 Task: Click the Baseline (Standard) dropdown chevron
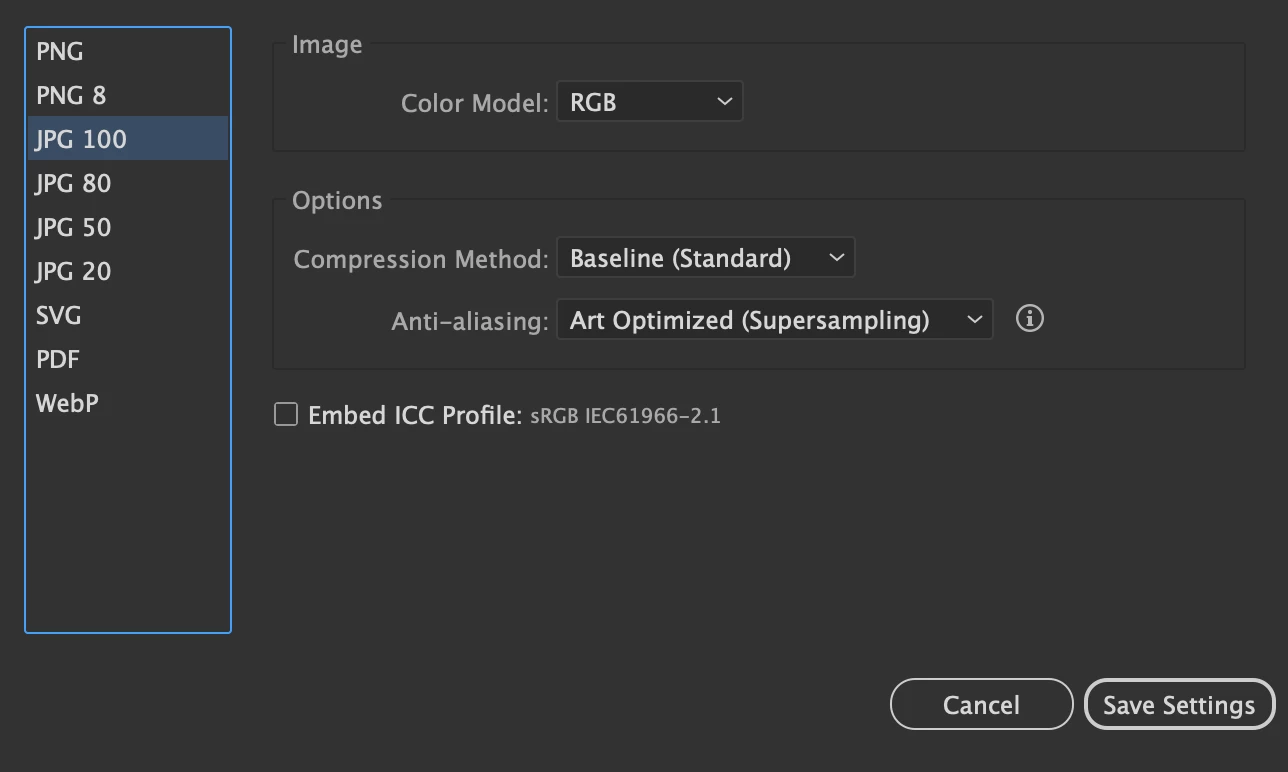pos(837,258)
